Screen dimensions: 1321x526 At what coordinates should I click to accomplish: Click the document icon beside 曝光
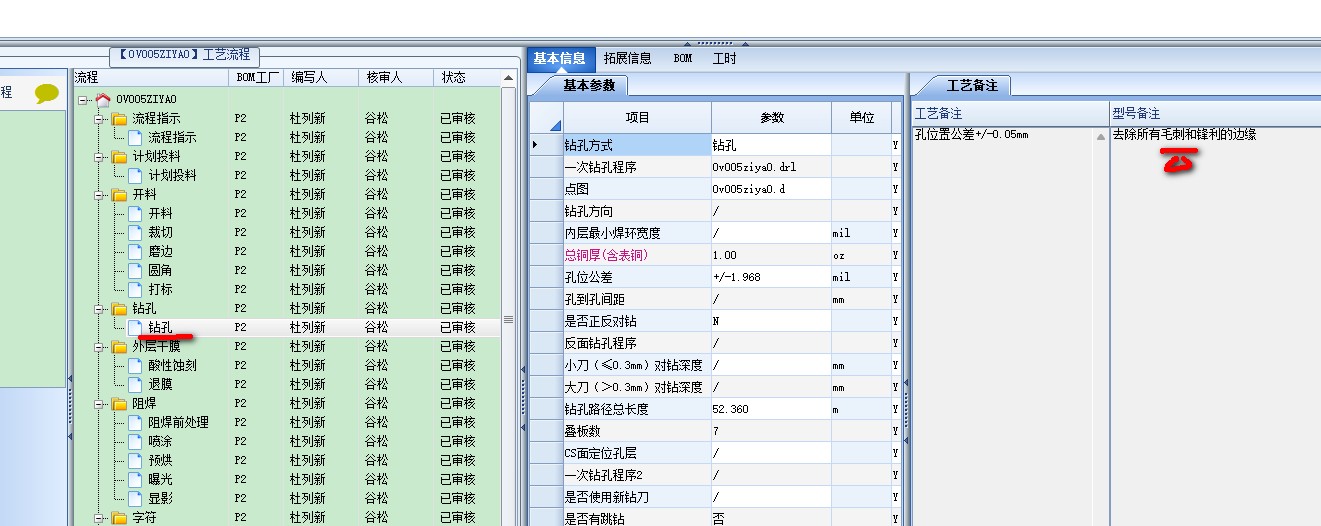[136, 480]
